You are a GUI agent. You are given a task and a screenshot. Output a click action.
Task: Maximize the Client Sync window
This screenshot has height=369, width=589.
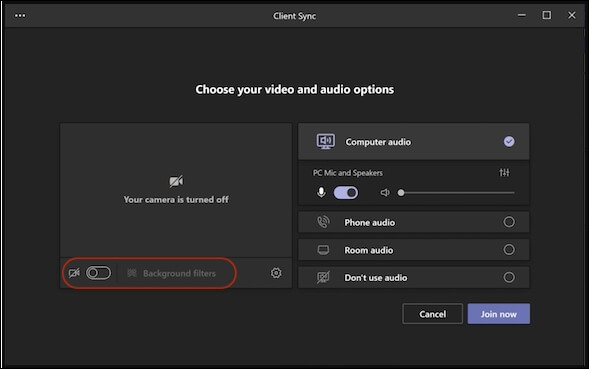tap(547, 15)
